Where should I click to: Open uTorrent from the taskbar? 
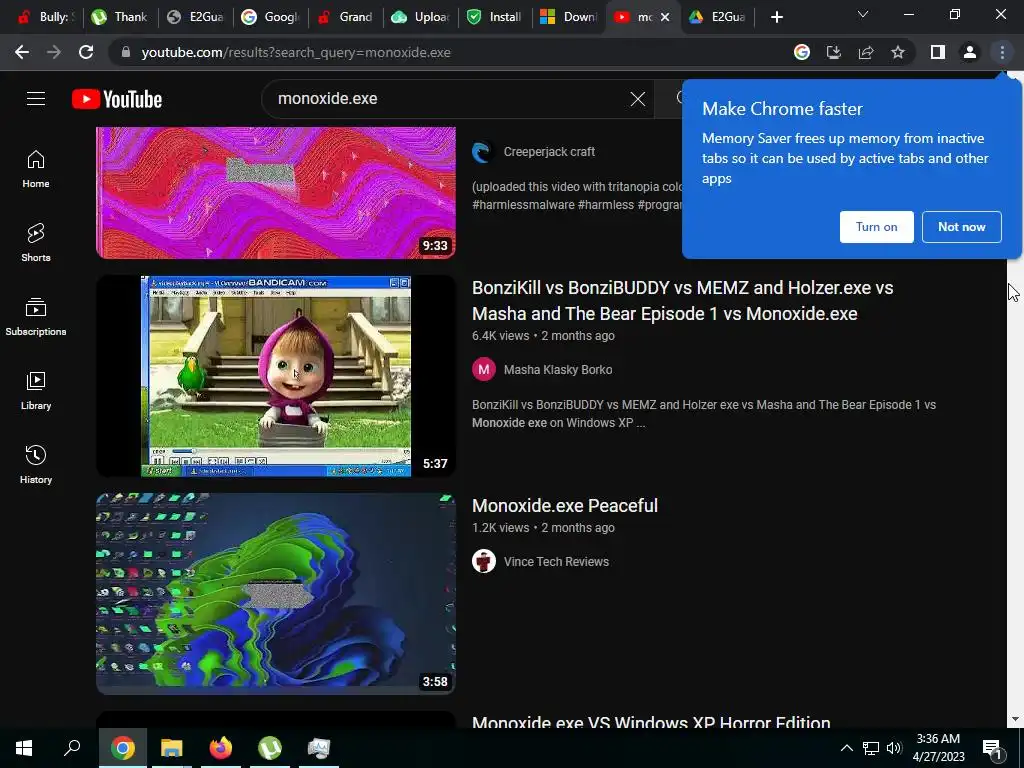point(270,748)
